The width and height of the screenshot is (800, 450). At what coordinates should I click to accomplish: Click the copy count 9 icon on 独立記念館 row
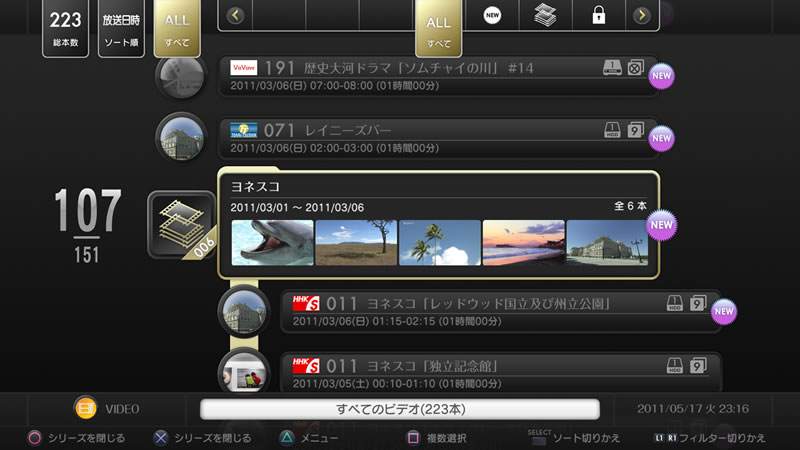[x=698, y=365]
